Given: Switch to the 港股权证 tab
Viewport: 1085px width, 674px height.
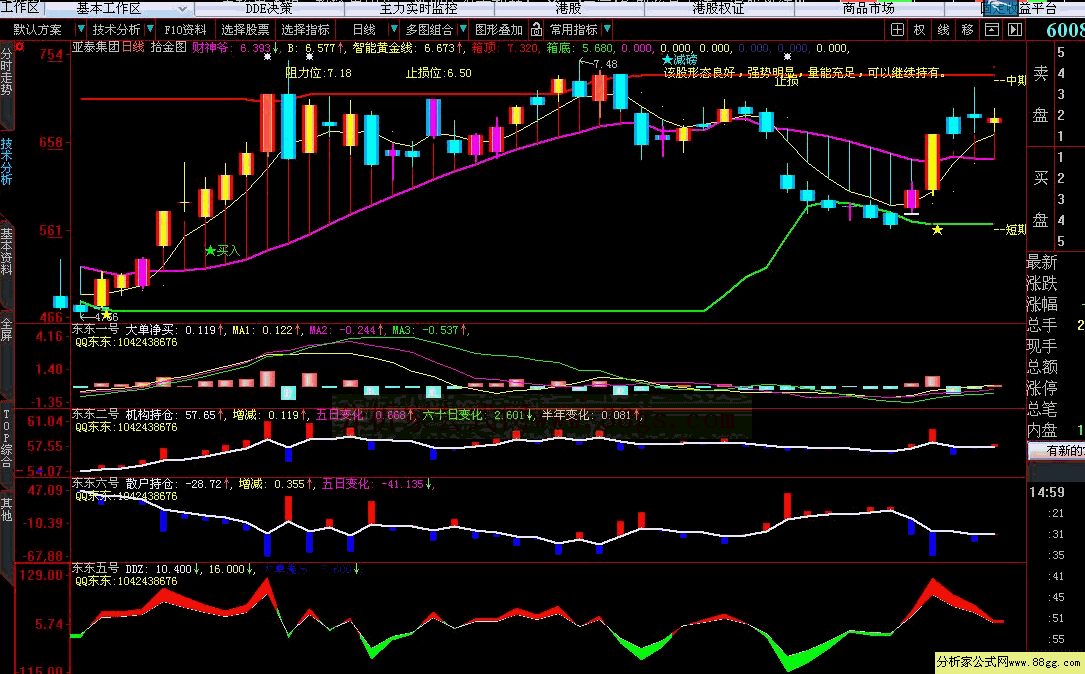Looking at the screenshot, I should pos(718,8).
